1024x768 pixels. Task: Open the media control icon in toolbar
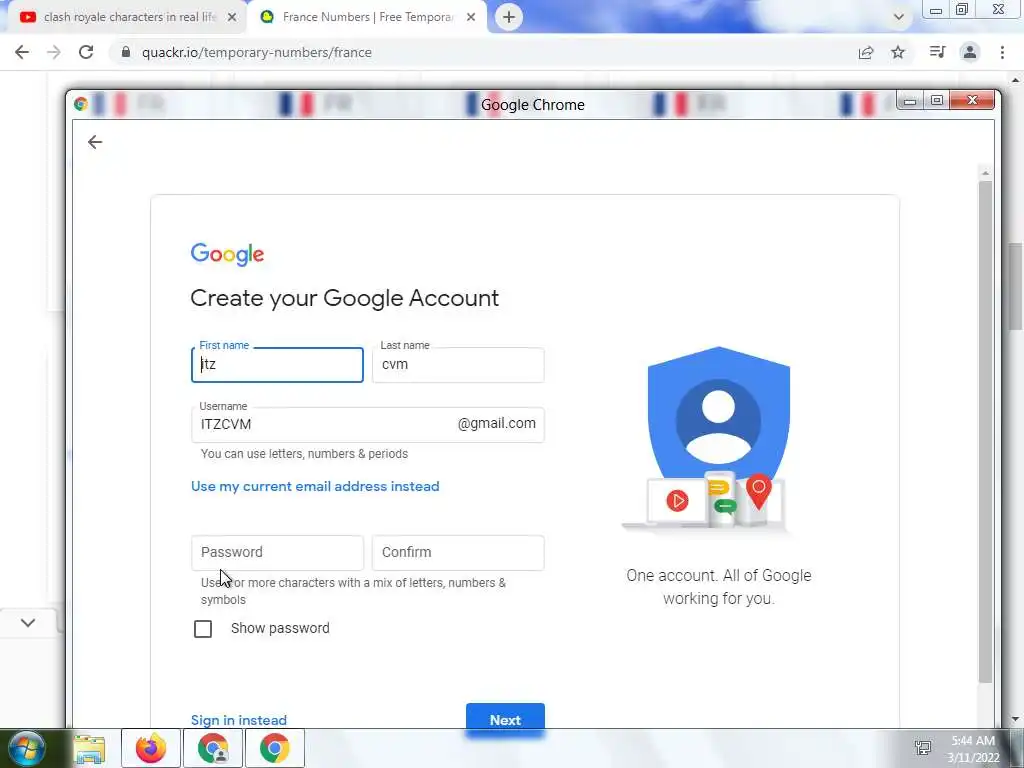click(937, 52)
